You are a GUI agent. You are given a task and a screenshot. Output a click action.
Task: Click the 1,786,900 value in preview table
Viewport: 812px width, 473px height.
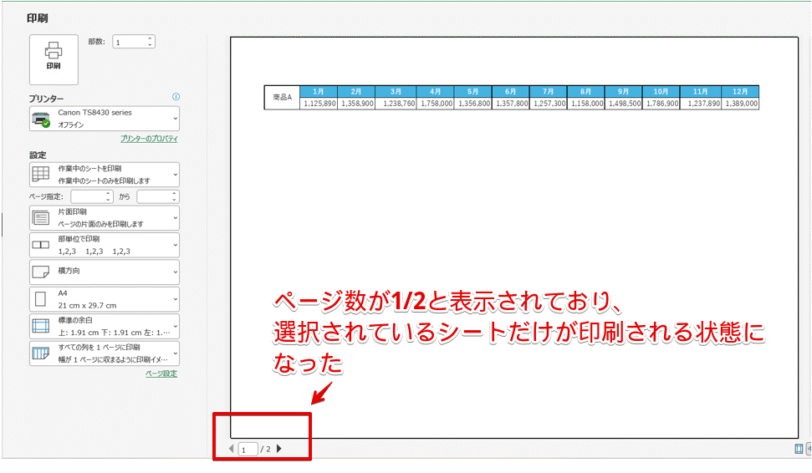tap(661, 104)
